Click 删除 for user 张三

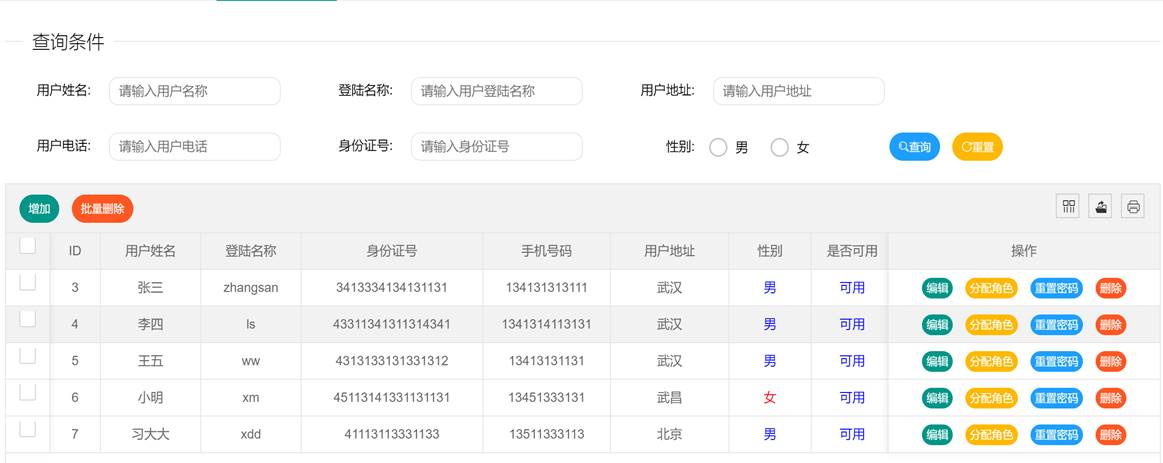point(1110,288)
